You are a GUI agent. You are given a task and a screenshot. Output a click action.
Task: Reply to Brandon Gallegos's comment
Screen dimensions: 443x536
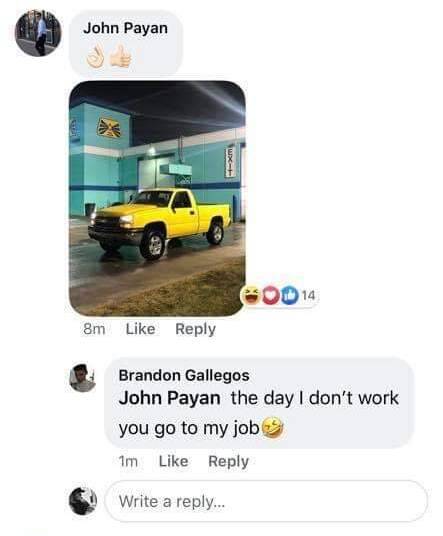coord(228,461)
